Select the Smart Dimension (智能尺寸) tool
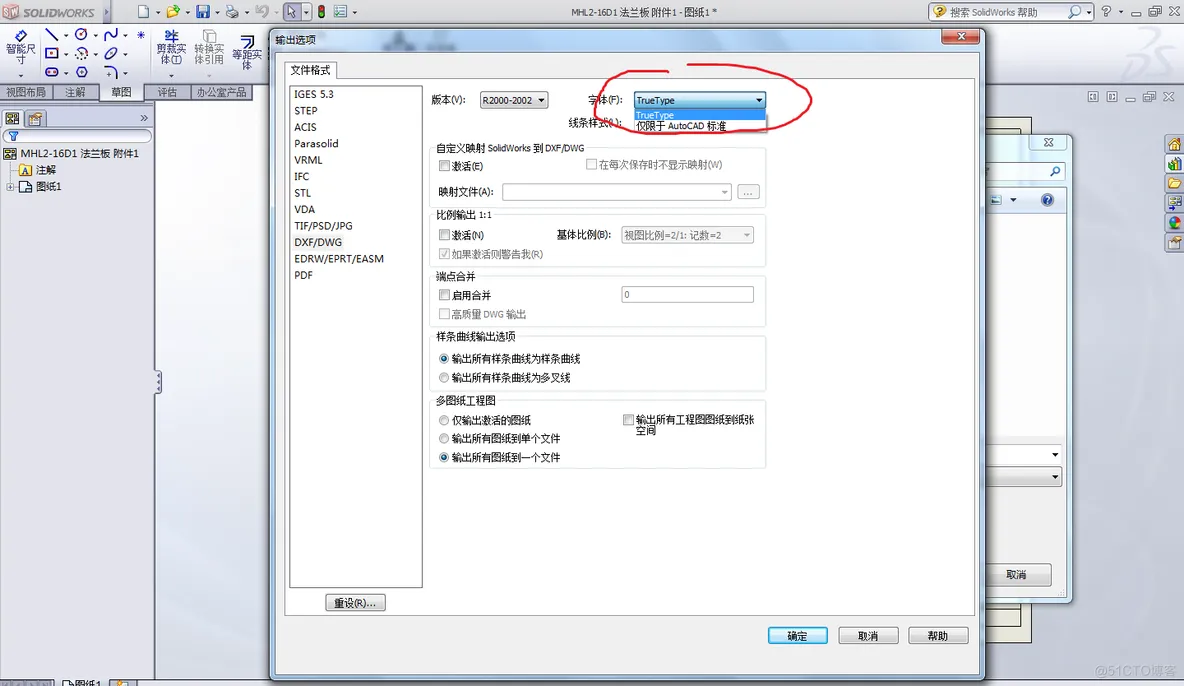 [x=20, y=49]
